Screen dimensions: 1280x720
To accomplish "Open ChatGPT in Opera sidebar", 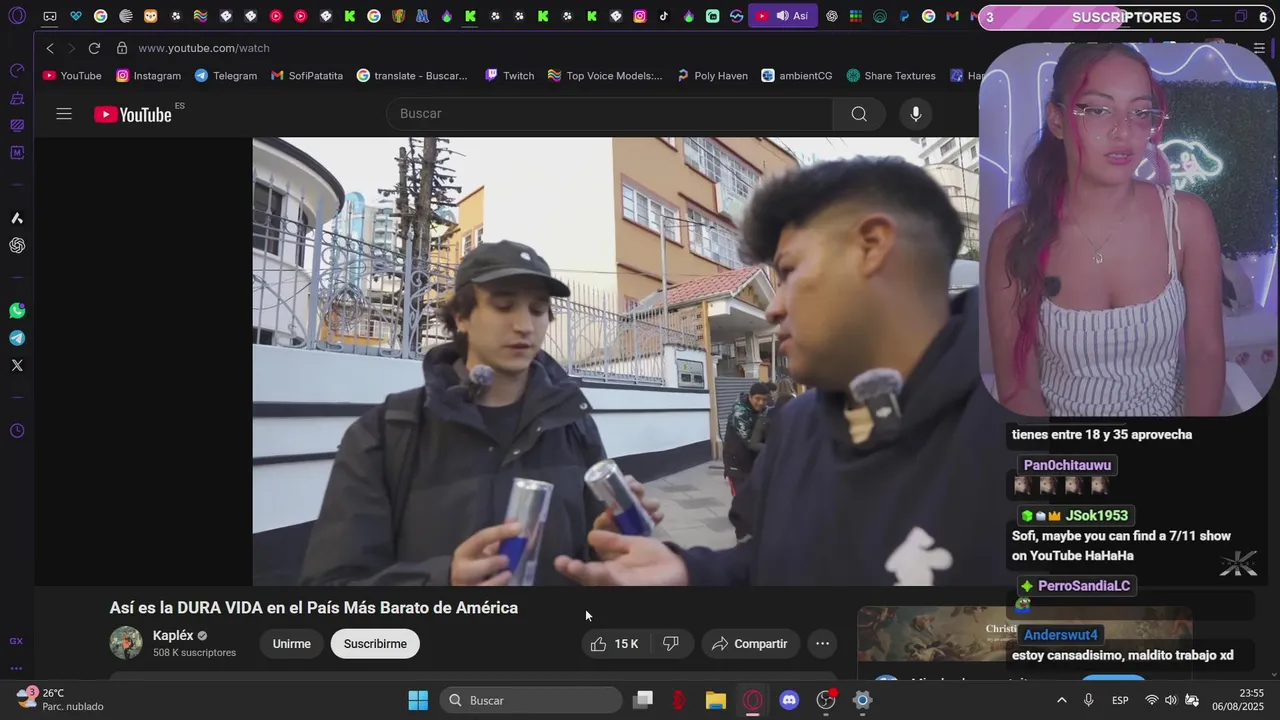I will 17,245.
